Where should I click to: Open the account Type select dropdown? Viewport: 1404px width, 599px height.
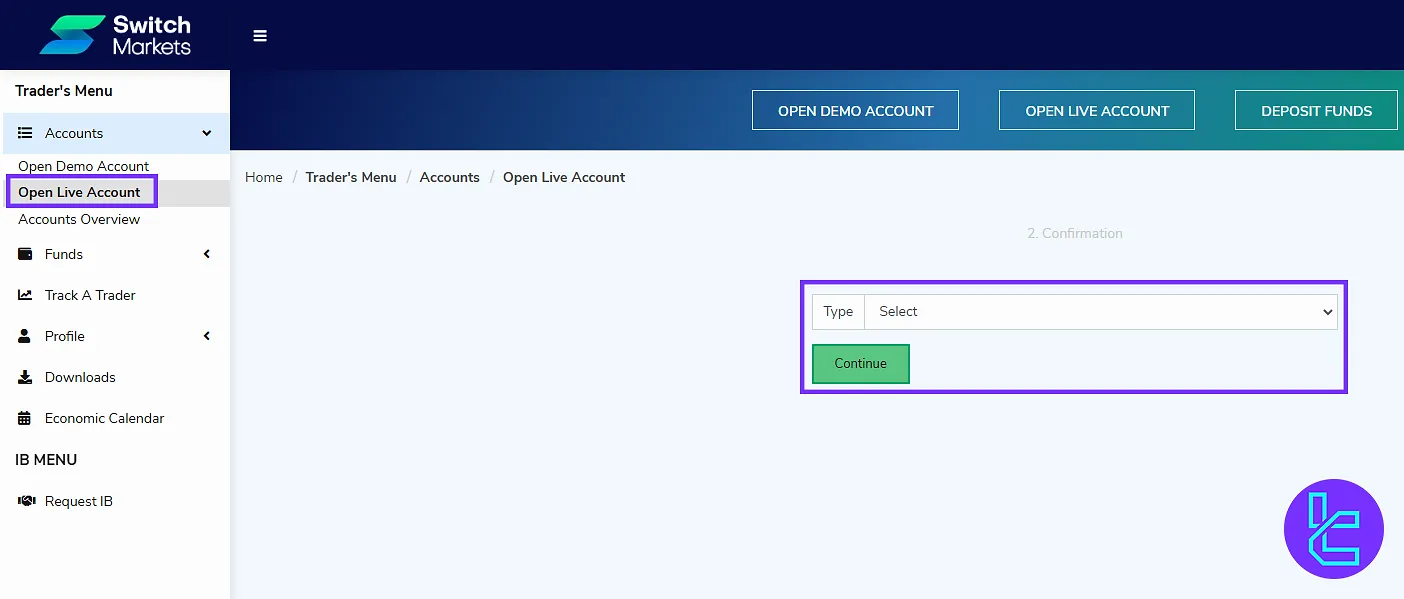coord(1100,312)
